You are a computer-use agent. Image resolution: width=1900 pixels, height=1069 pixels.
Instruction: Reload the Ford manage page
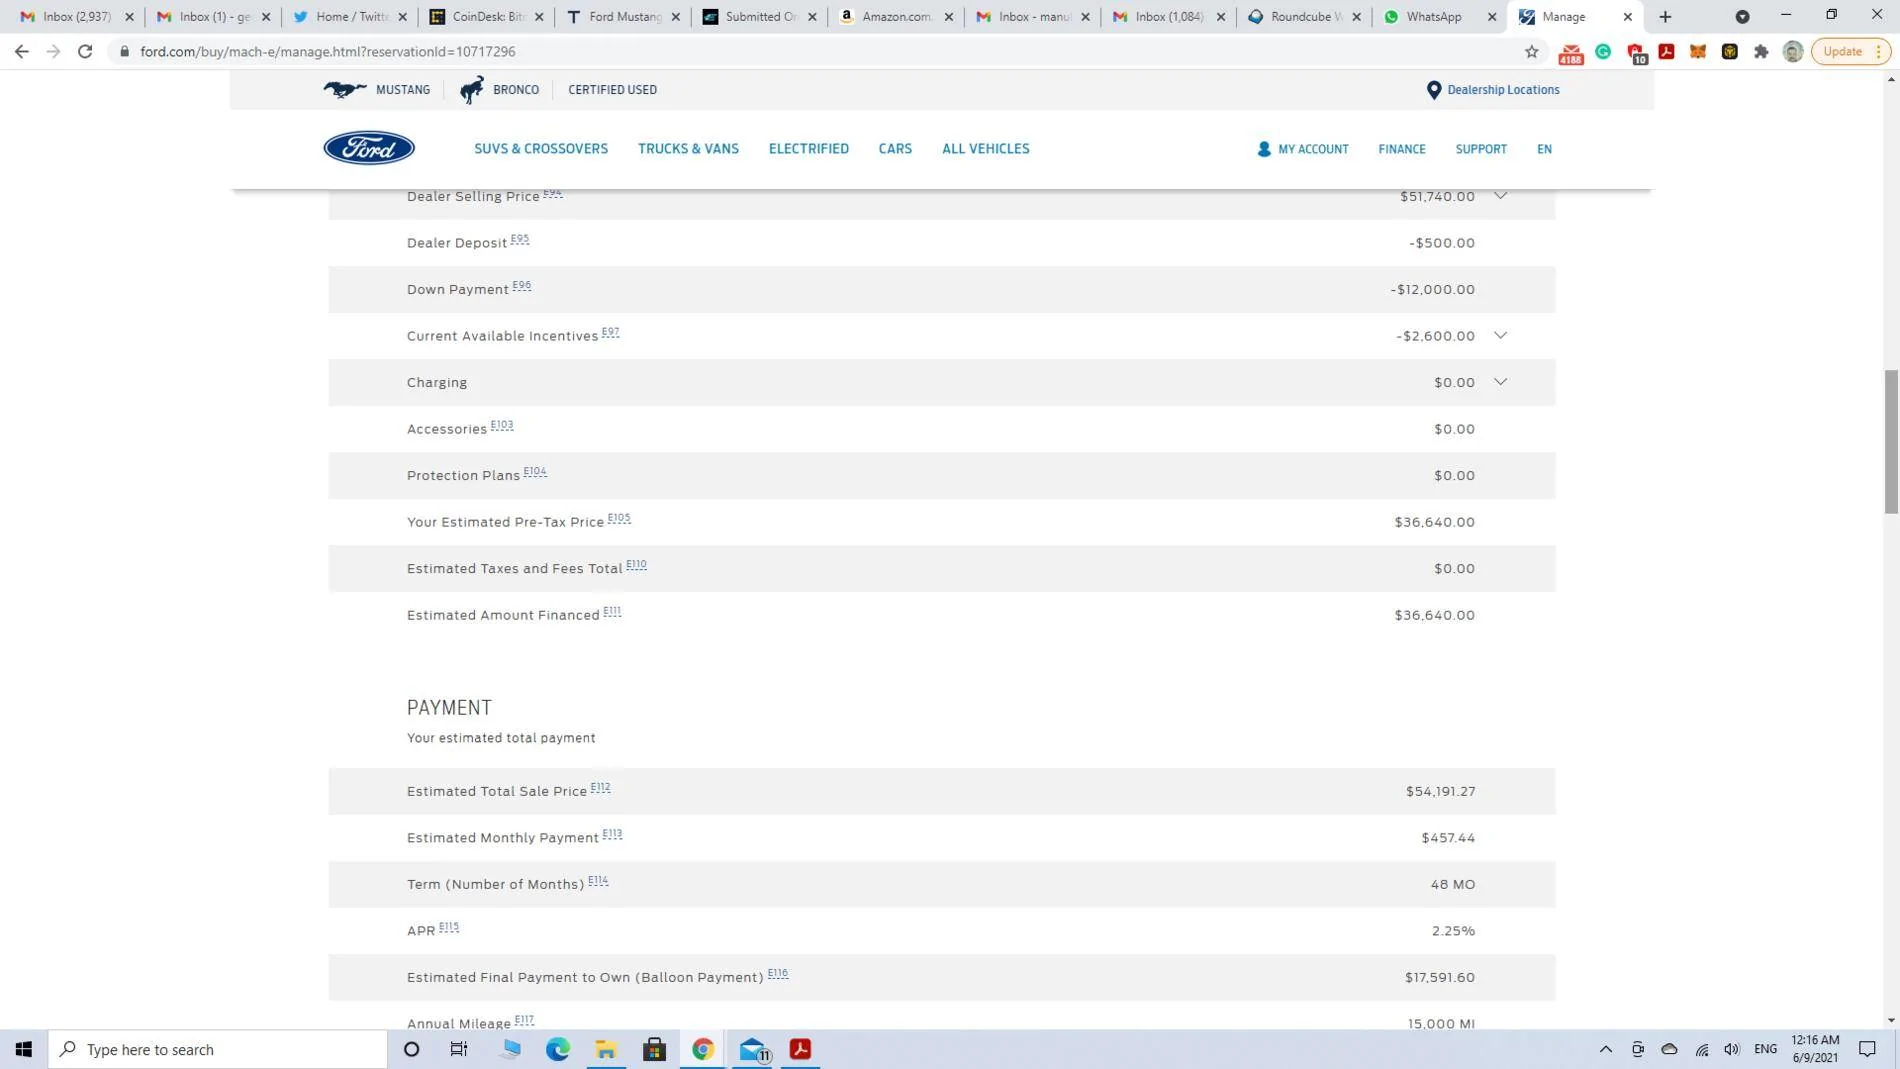(85, 51)
